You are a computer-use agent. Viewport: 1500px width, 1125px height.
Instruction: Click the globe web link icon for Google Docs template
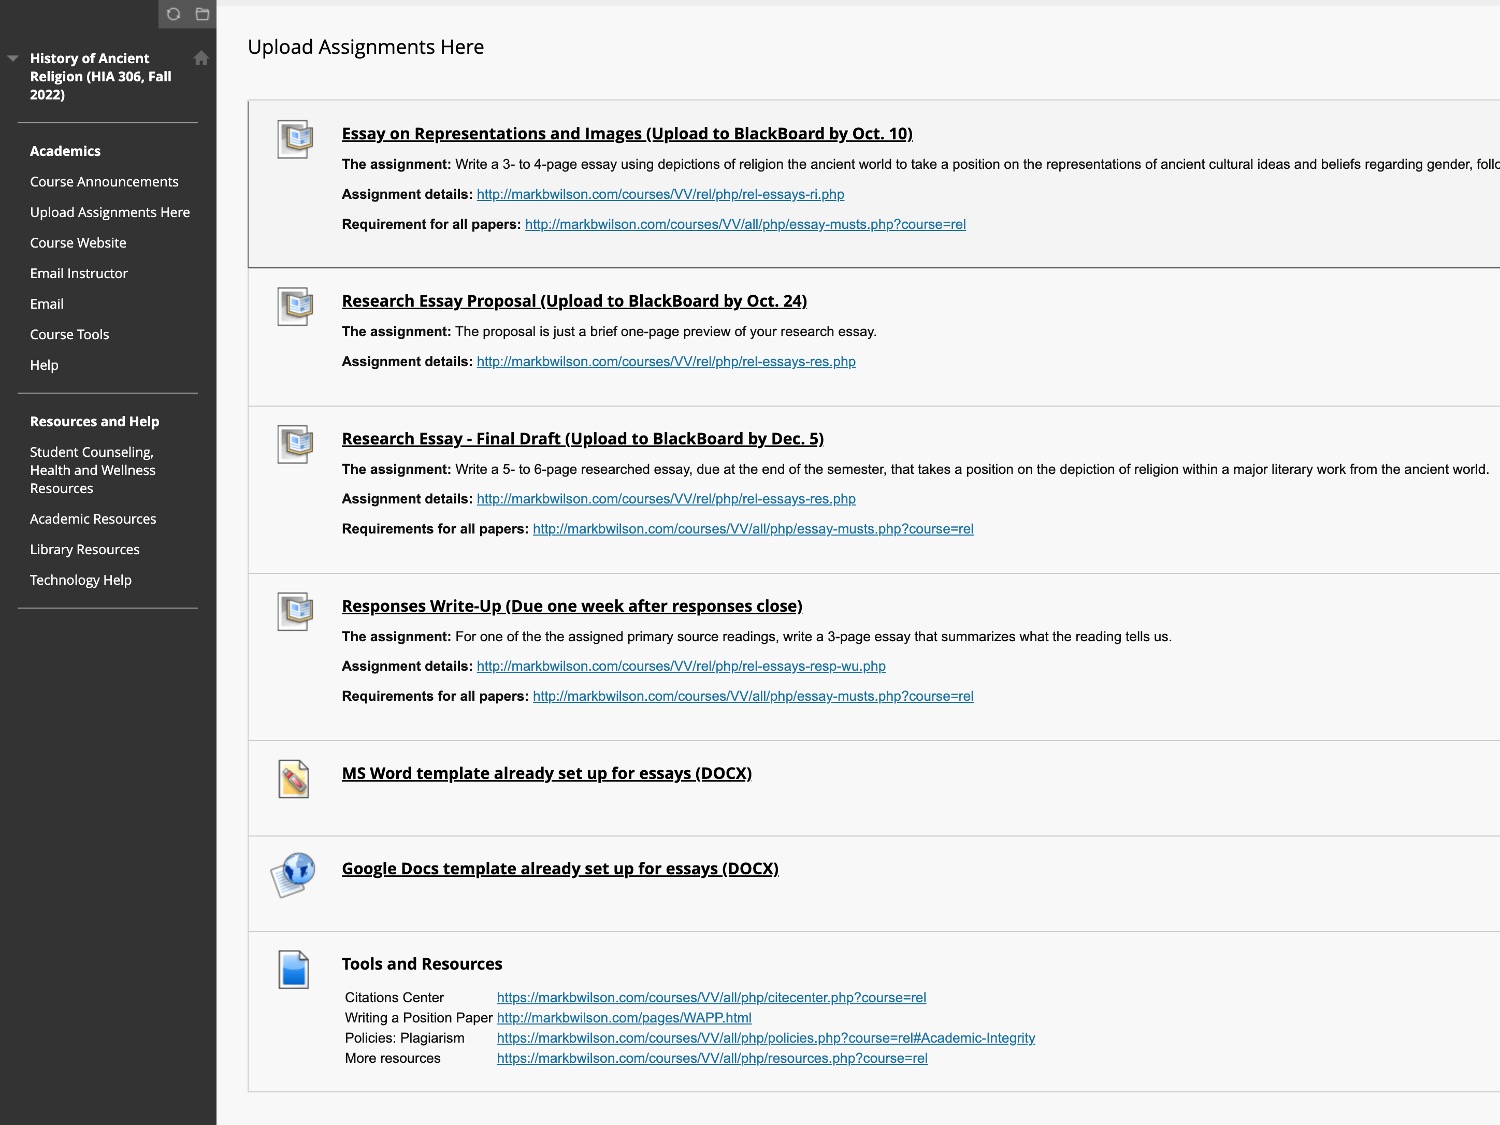293,874
